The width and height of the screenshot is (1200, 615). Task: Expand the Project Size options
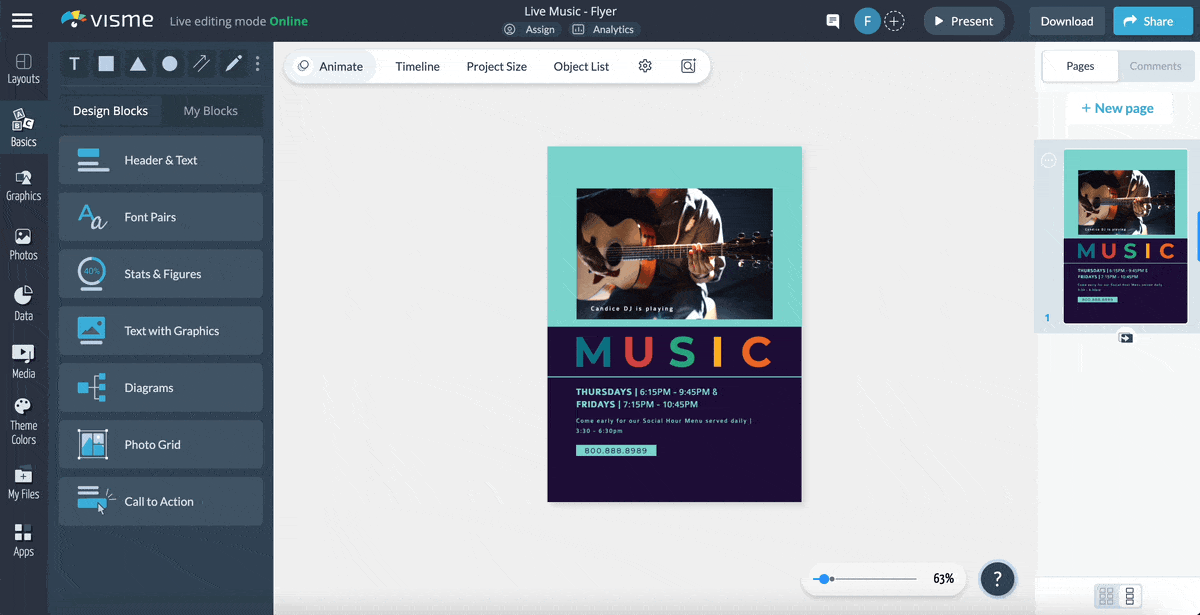click(x=497, y=66)
